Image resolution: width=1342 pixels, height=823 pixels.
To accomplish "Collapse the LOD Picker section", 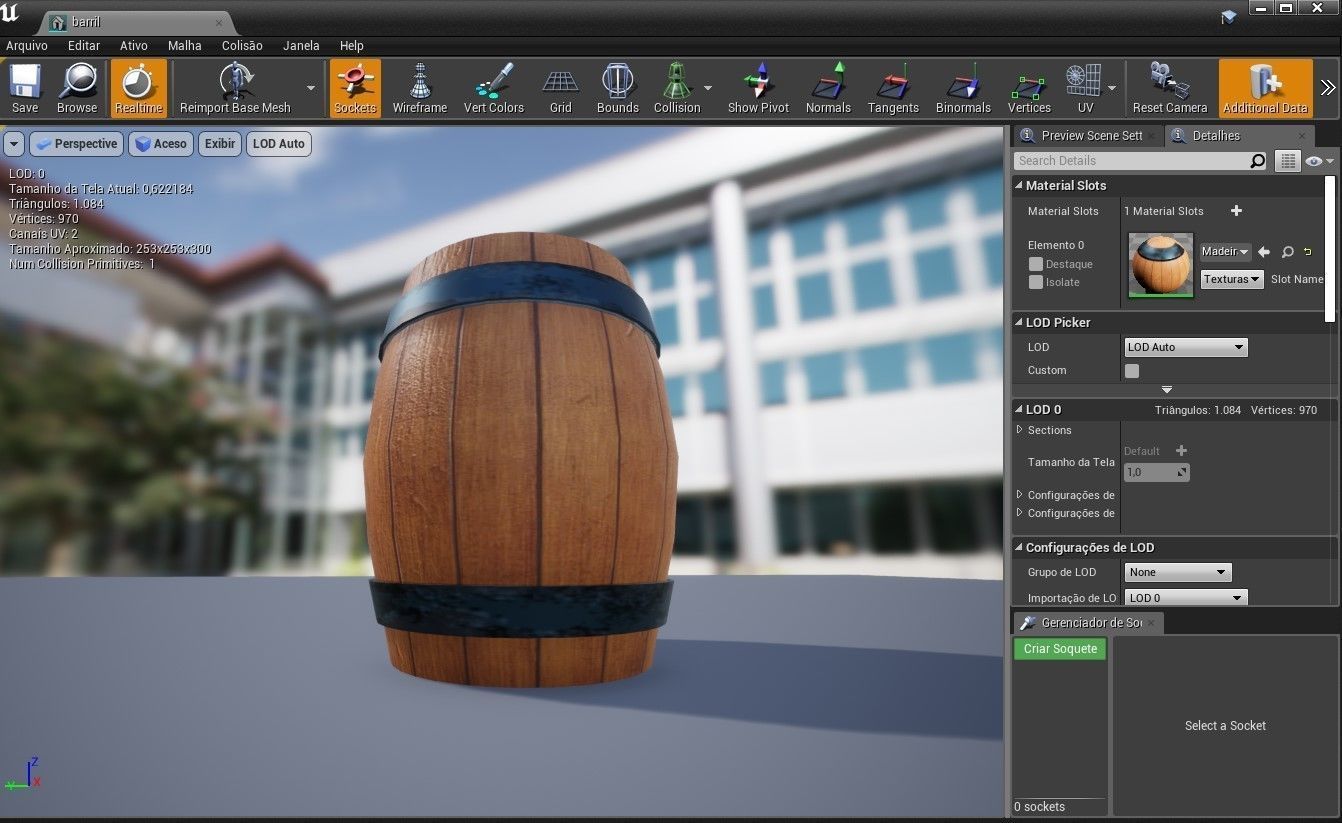I will pos(1019,322).
